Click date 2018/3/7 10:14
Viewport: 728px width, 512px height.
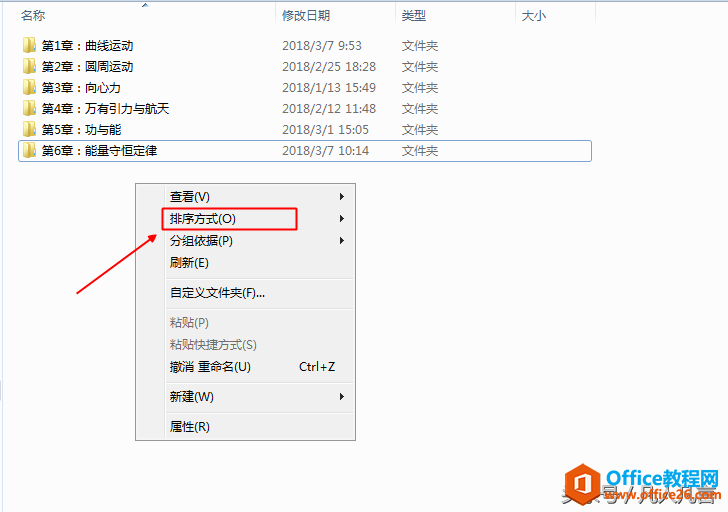(325, 150)
